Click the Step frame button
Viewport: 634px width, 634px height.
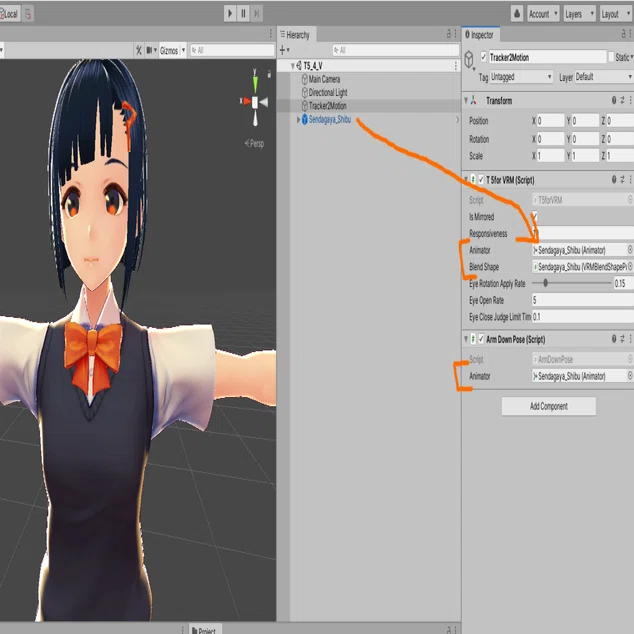[x=256, y=13]
